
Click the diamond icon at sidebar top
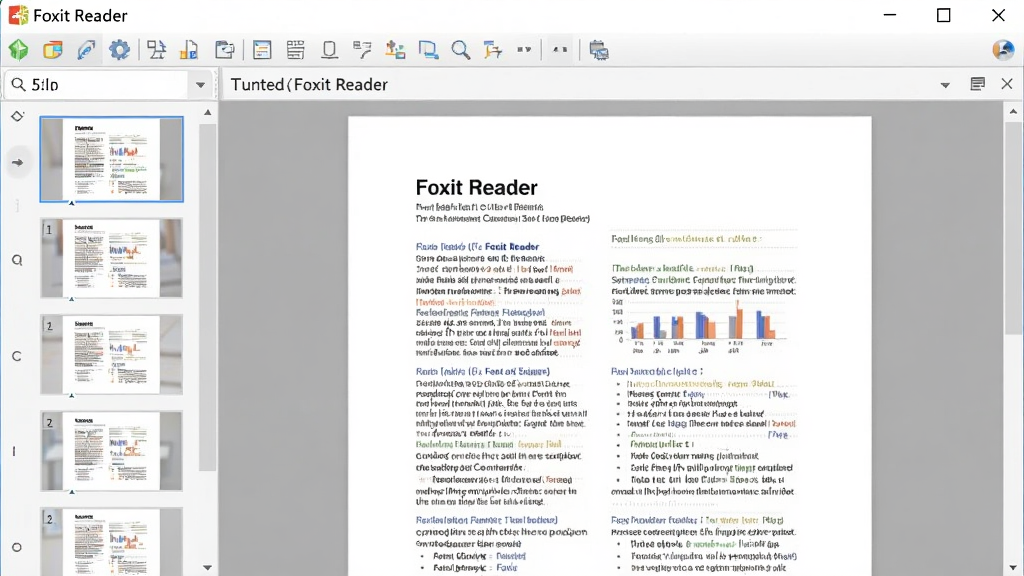pos(18,116)
